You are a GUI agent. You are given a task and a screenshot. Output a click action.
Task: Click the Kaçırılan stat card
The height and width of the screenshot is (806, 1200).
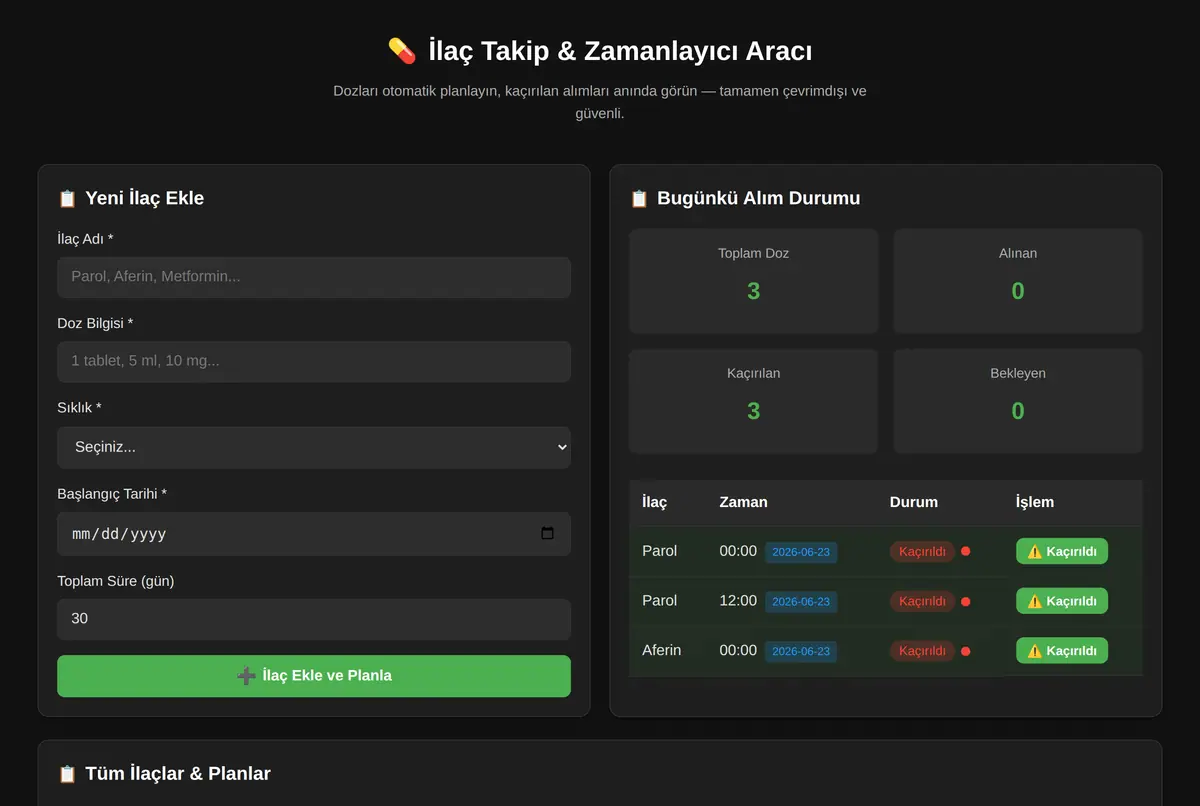point(754,401)
